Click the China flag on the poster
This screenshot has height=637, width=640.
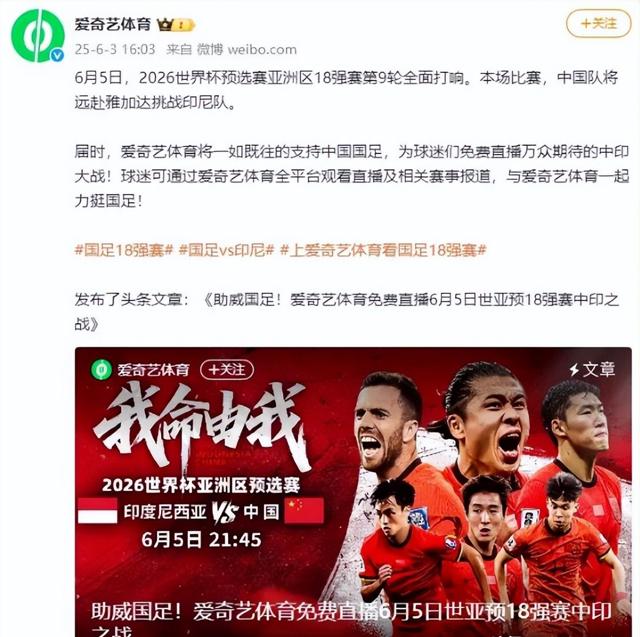(x=304, y=510)
